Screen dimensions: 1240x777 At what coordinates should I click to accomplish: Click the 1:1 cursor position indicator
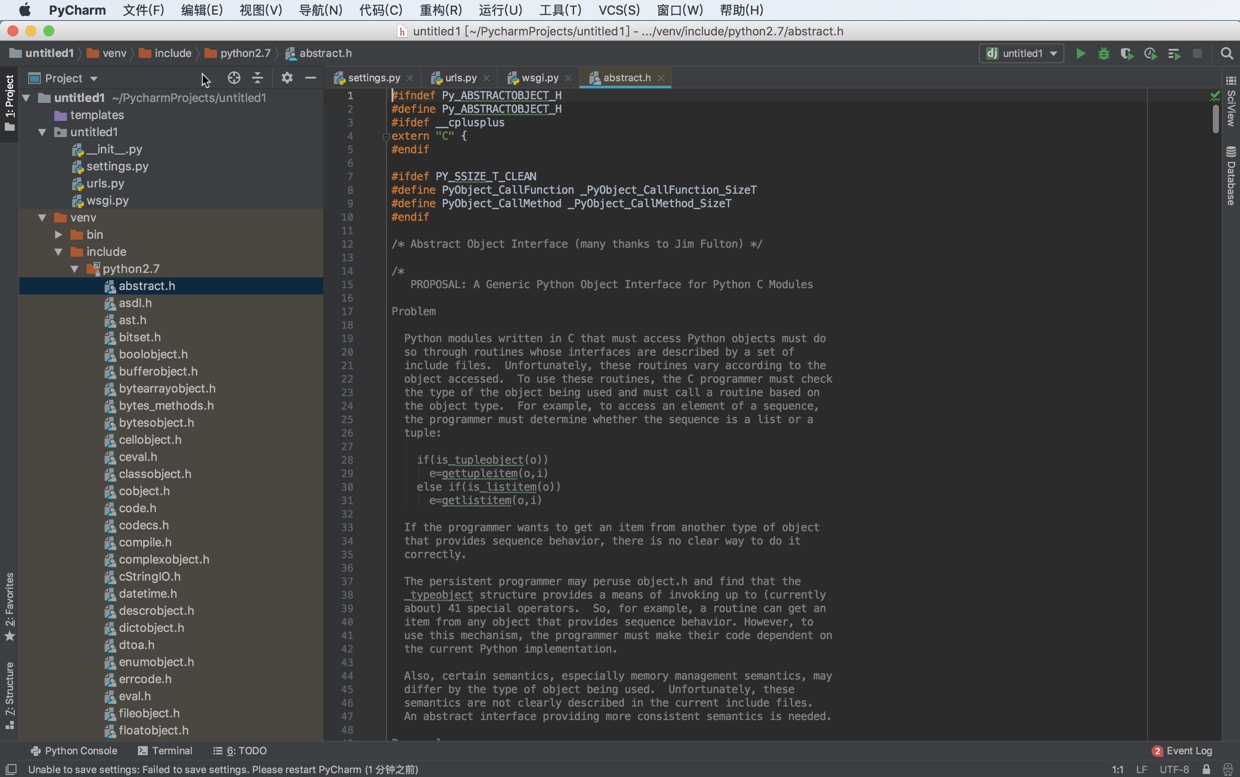click(x=1117, y=769)
